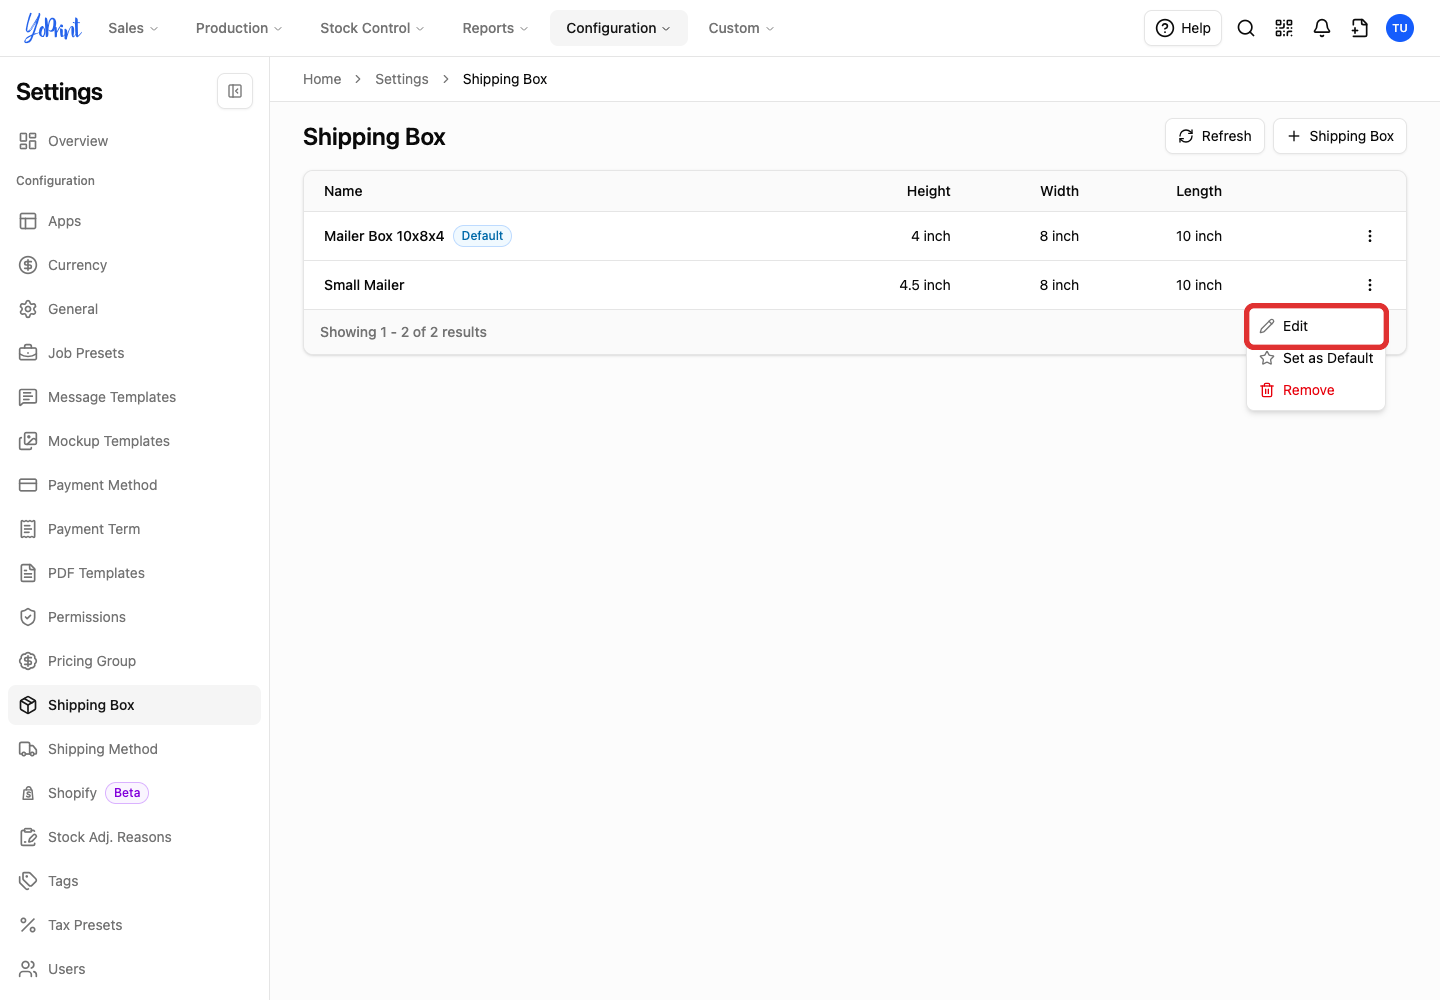
Task: Click the Tags icon in sidebar
Action: tap(28, 881)
